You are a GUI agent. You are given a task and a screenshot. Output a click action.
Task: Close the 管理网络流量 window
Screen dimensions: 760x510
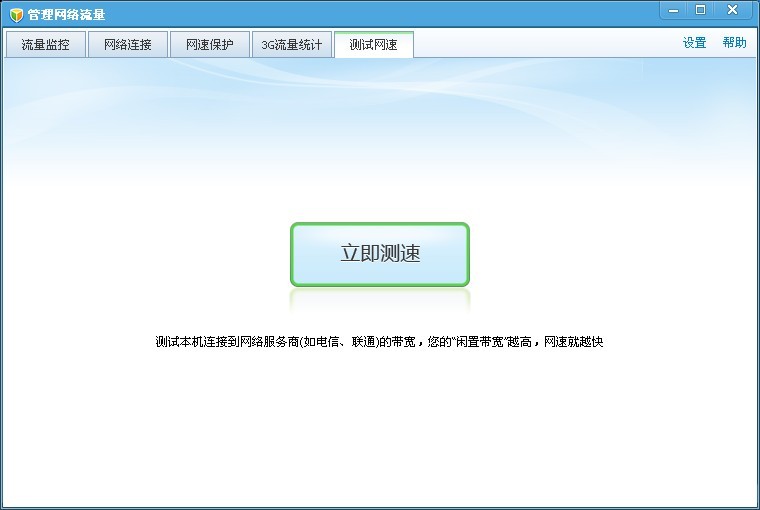(733, 10)
